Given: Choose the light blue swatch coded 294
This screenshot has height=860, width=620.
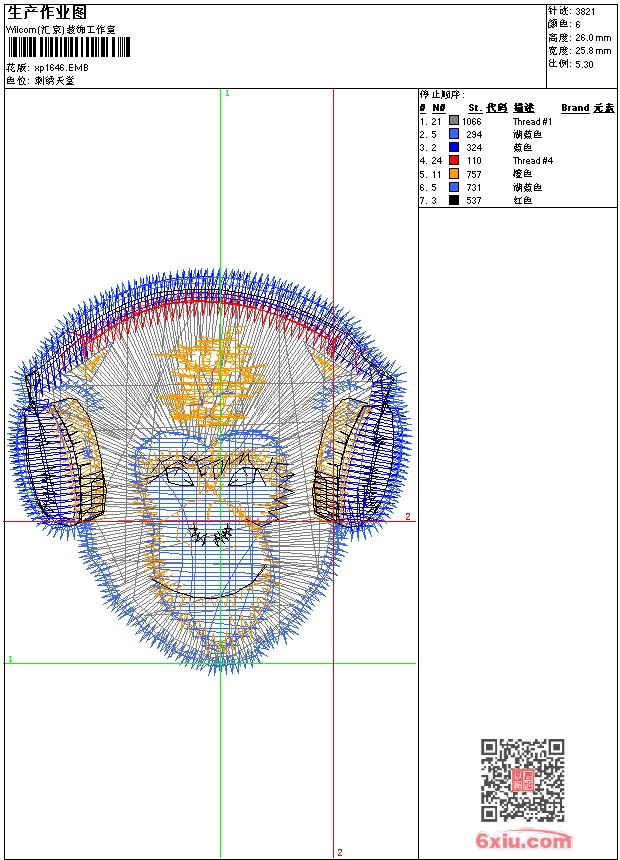Looking at the screenshot, I should coord(454,134).
